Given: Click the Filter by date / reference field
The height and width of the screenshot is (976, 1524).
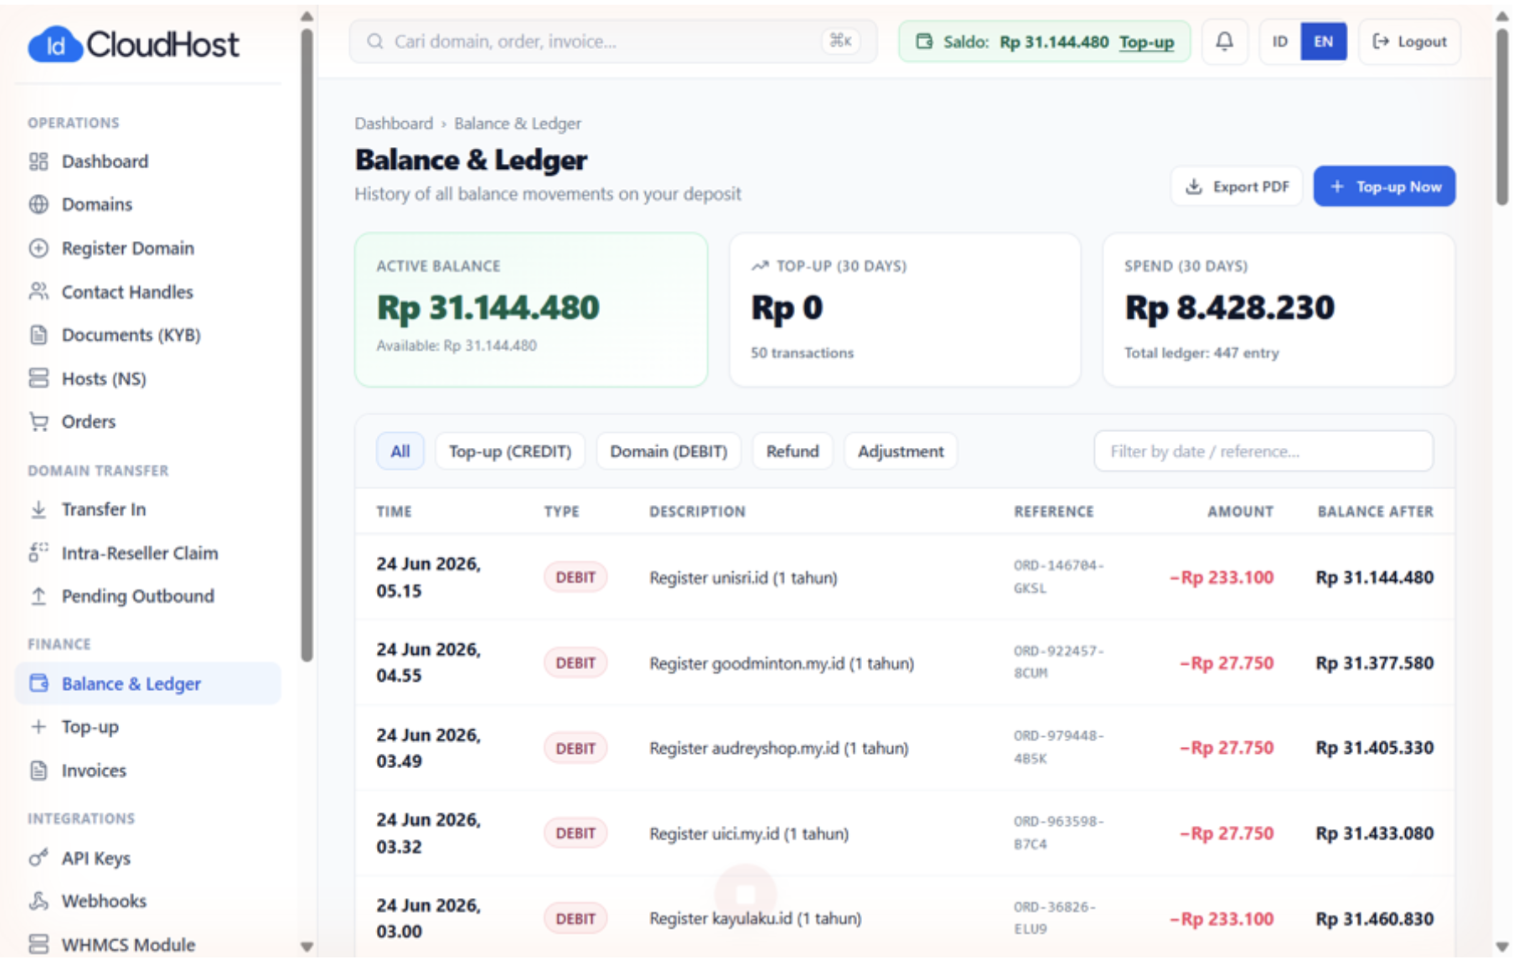Looking at the screenshot, I should (x=1264, y=452).
